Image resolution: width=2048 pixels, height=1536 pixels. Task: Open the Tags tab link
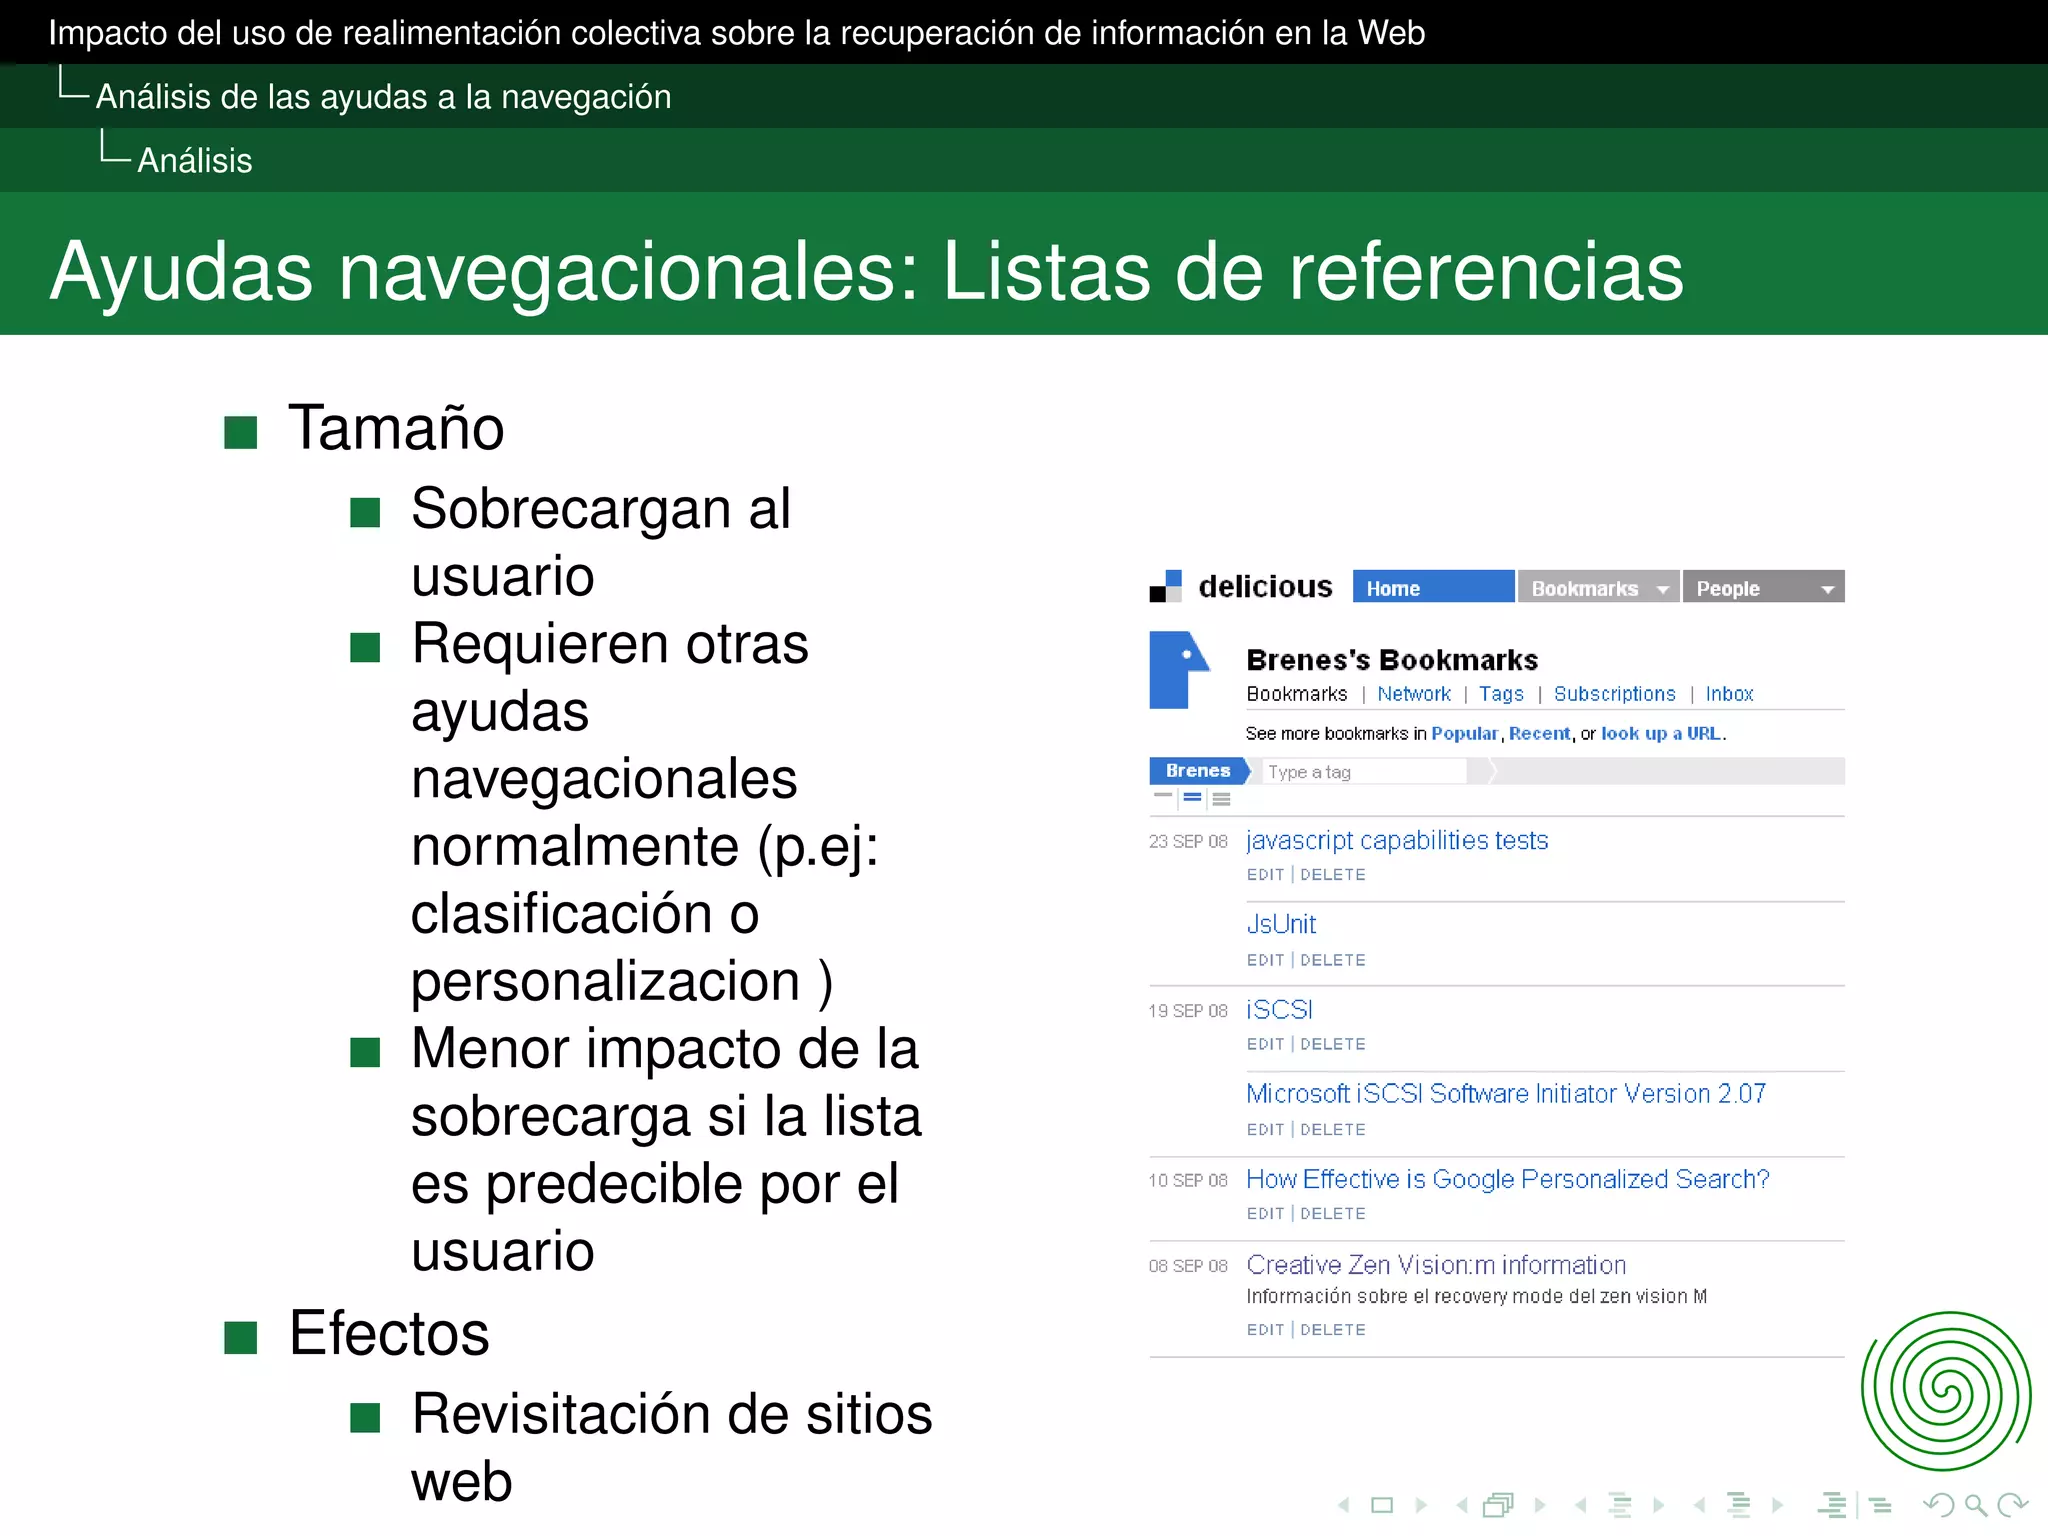[x=1501, y=694]
